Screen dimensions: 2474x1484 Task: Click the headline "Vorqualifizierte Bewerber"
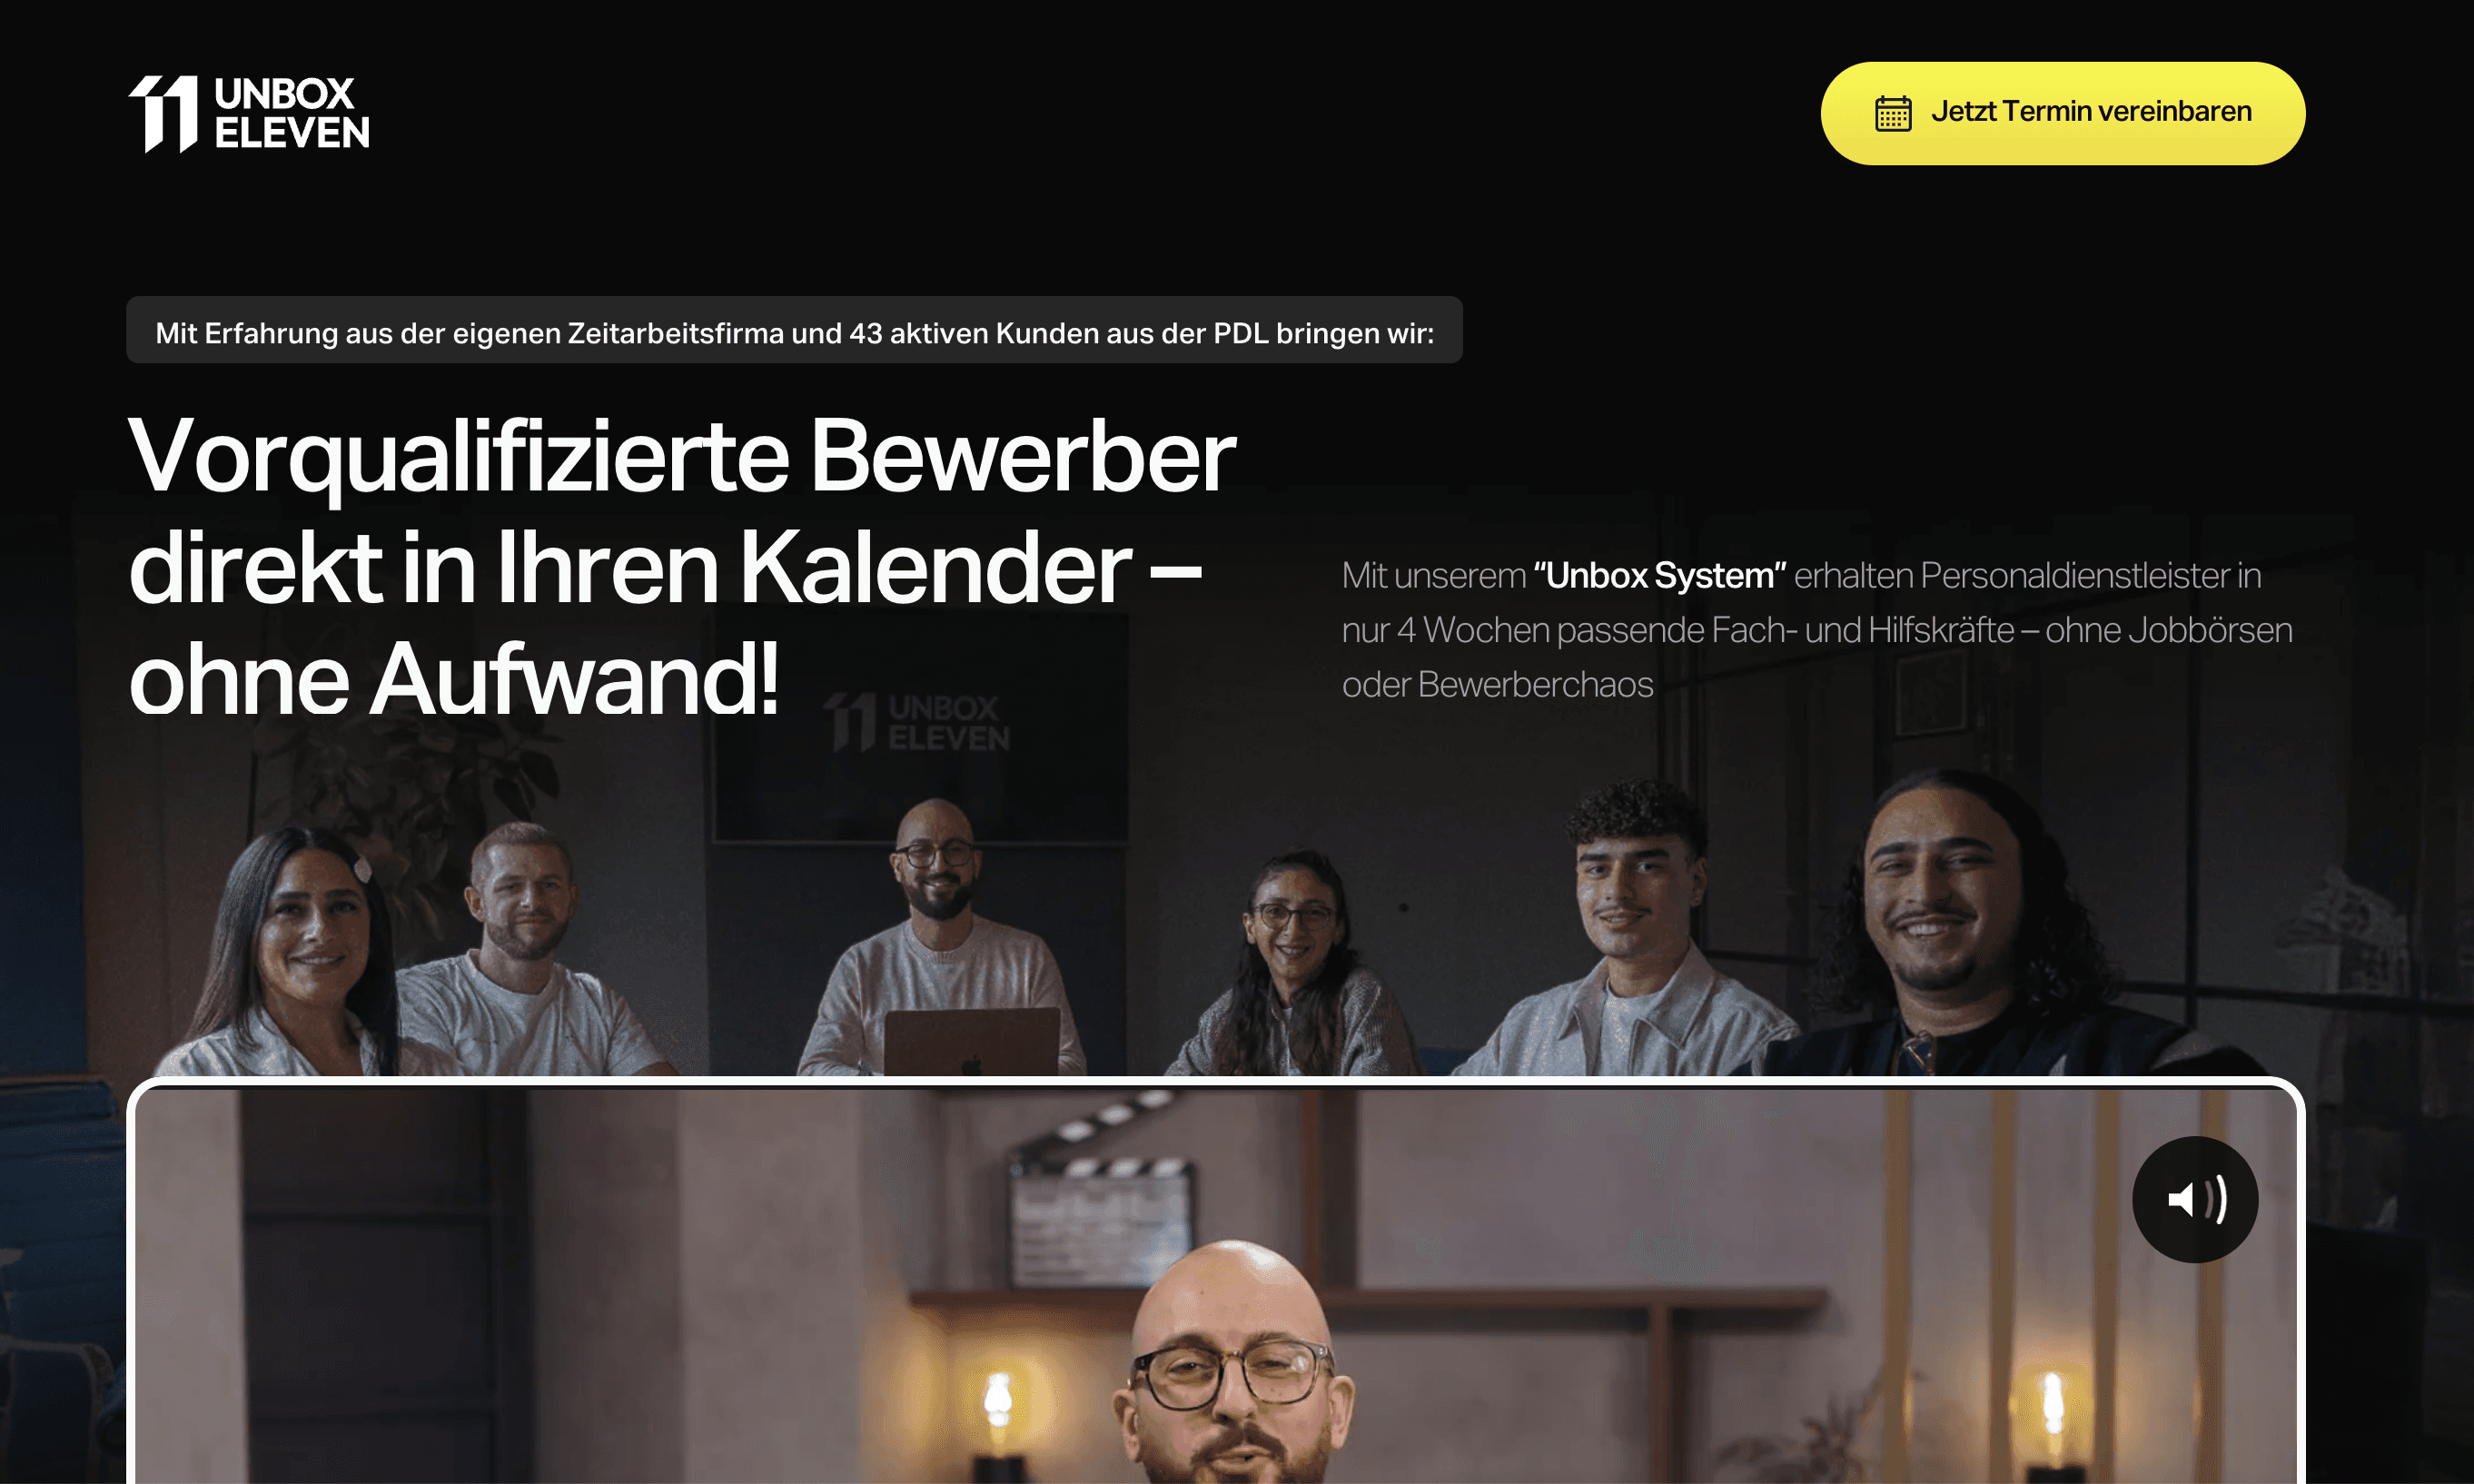[x=682, y=457]
